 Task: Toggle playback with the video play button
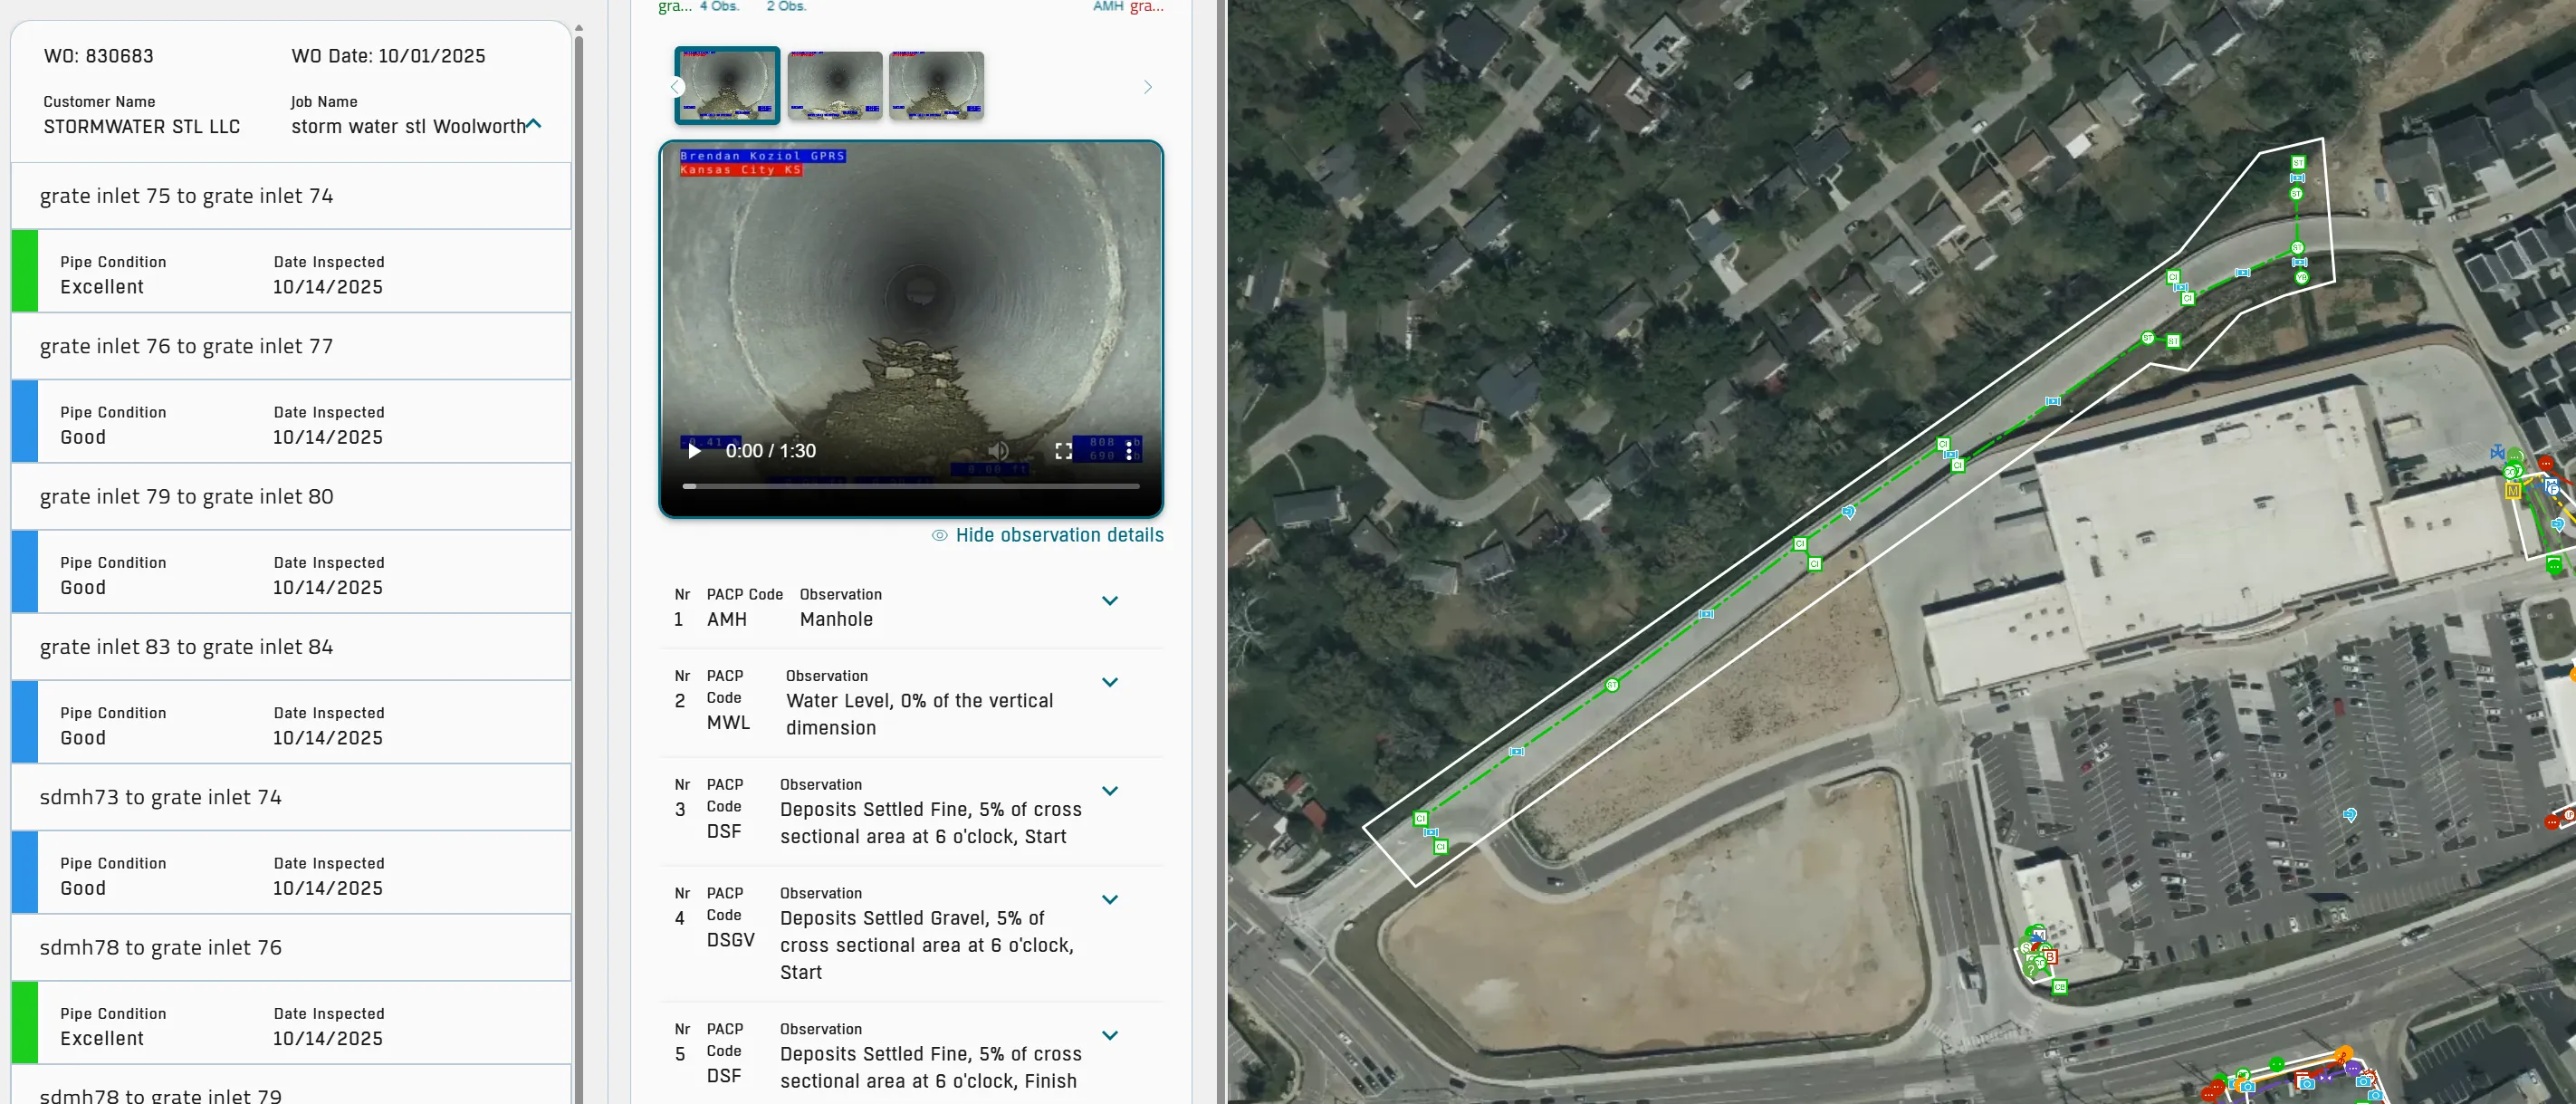694,451
